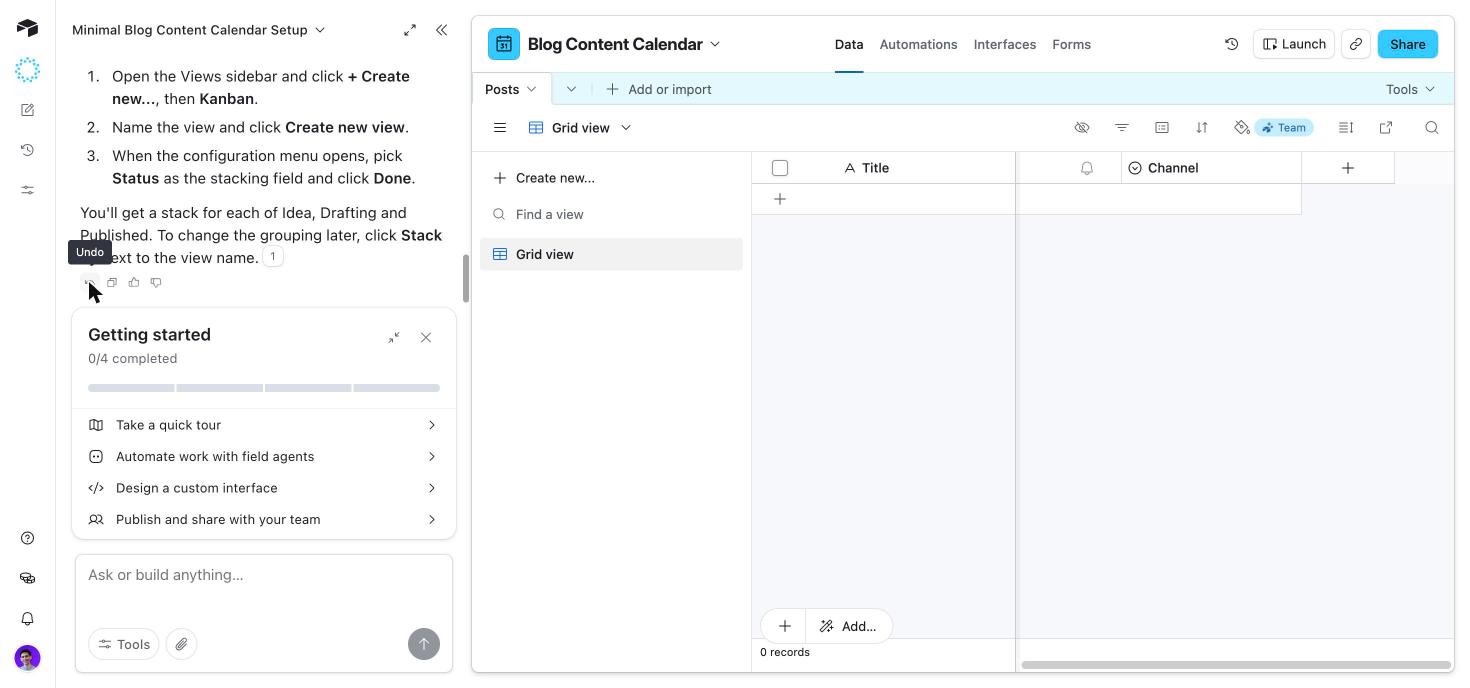This screenshot has width=1470, height=688.
Task: Expand Take a quick tour
Action: [264, 425]
